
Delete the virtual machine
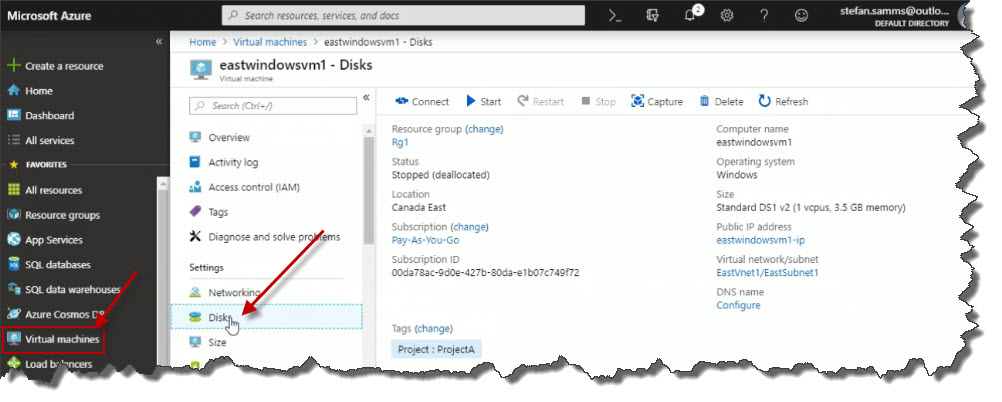721,102
